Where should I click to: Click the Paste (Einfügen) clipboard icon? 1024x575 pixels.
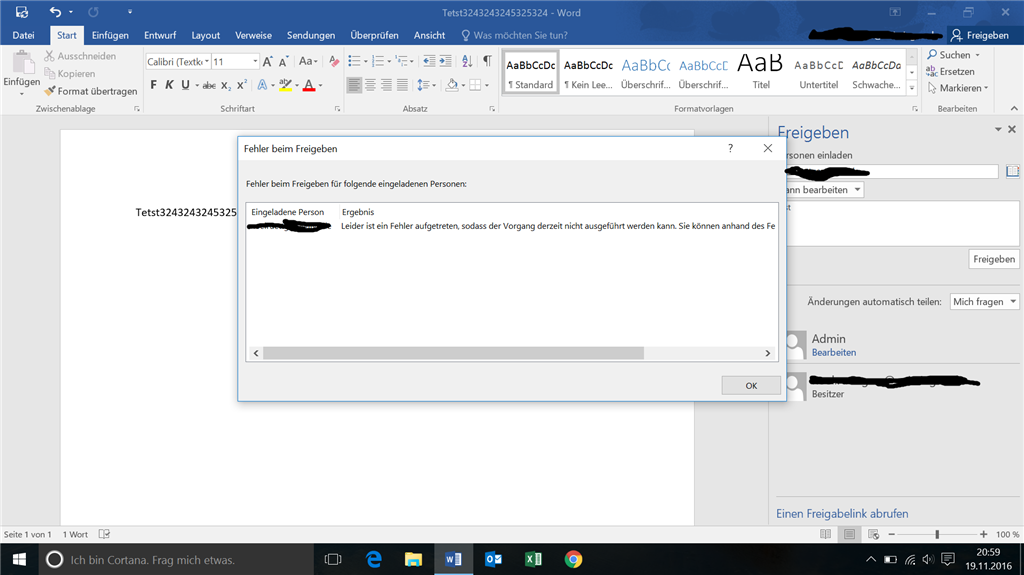click(x=23, y=63)
